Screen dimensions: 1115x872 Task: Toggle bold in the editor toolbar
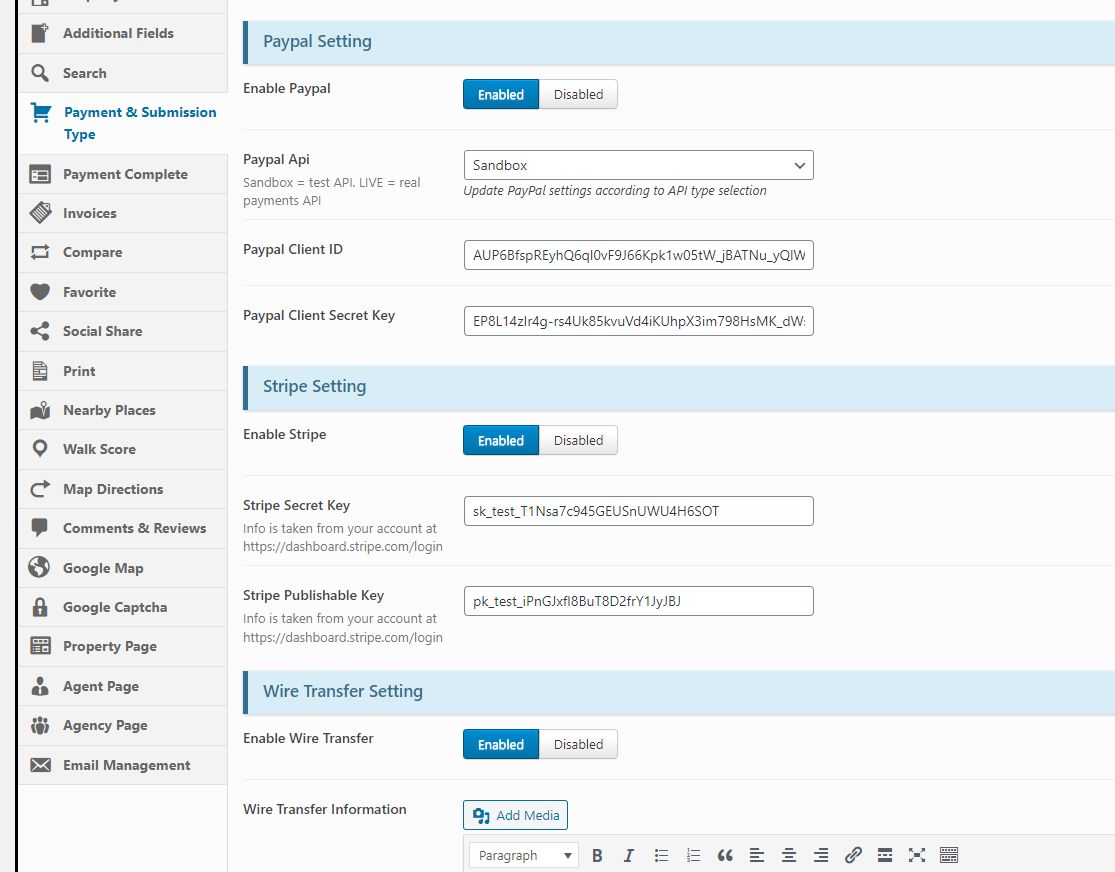597,855
